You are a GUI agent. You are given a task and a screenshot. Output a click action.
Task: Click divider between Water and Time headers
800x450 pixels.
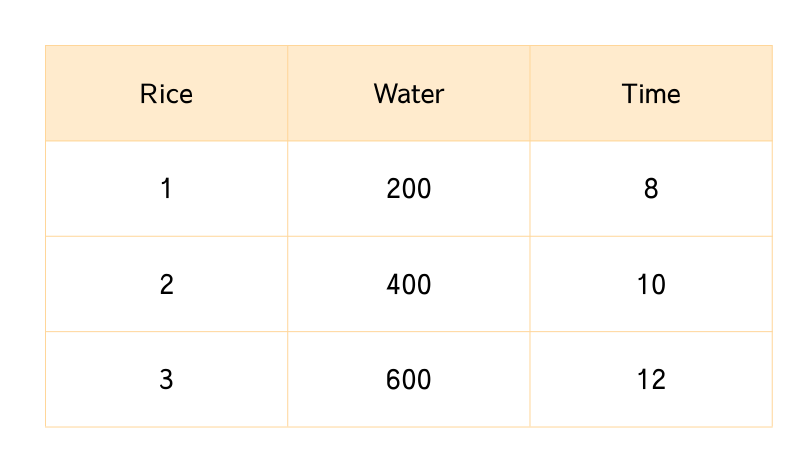click(530, 94)
